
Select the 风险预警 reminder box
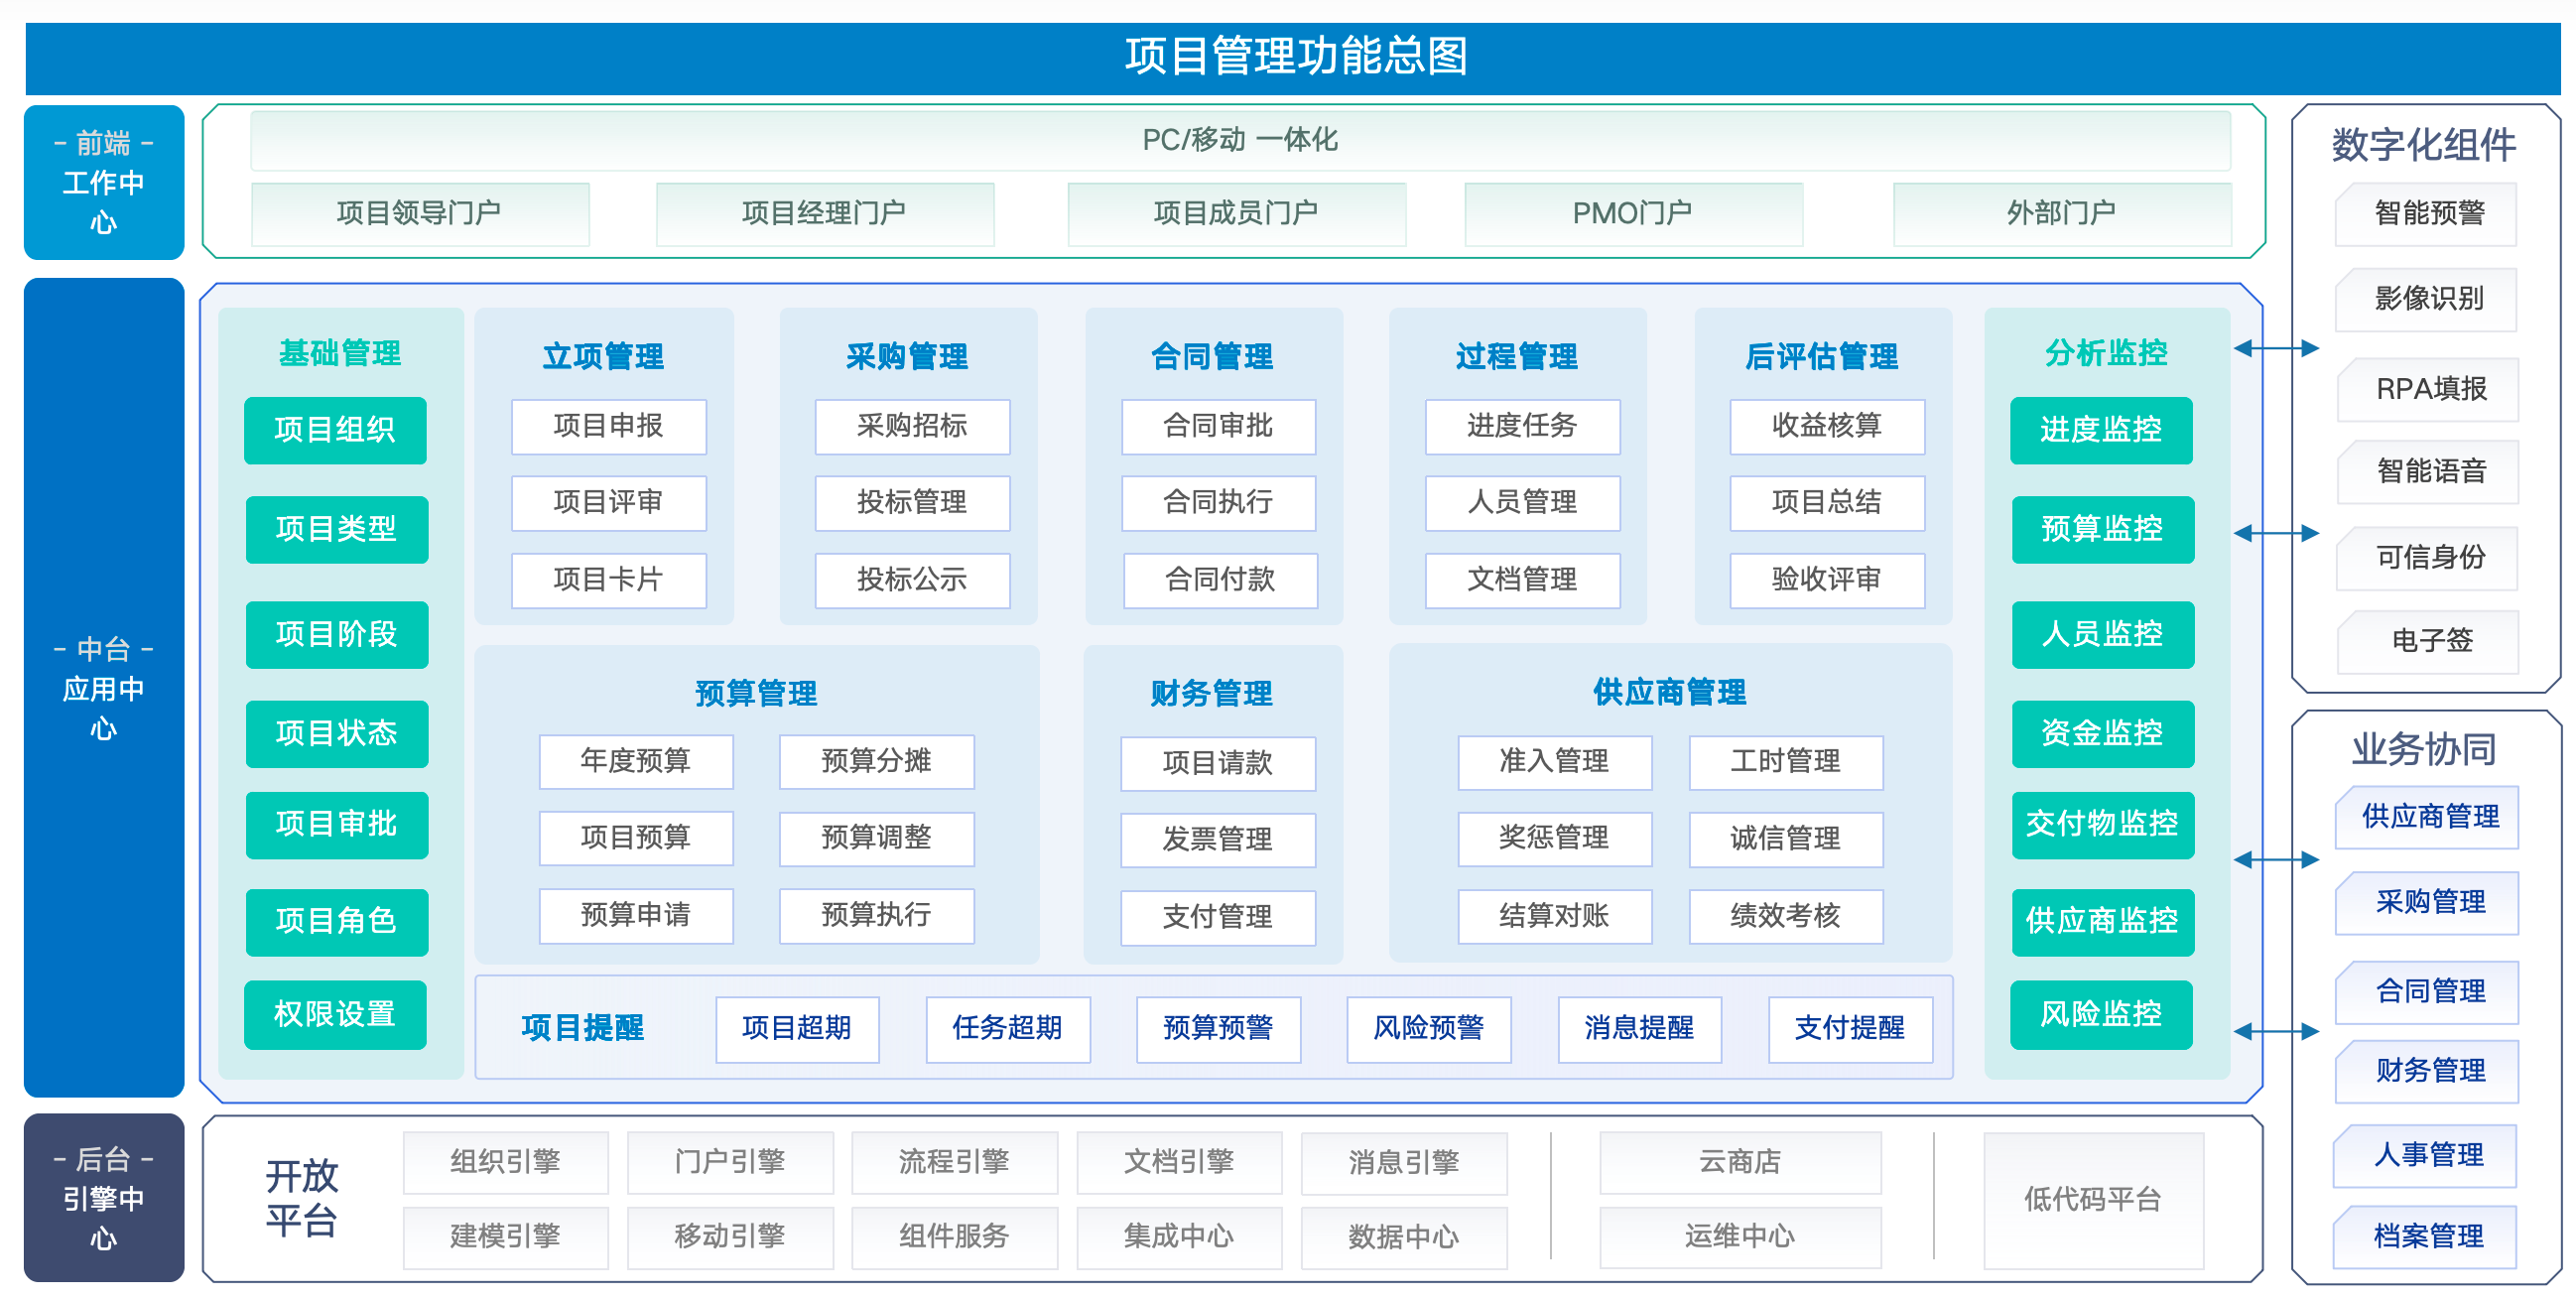pyautogui.click(x=1429, y=1028)
